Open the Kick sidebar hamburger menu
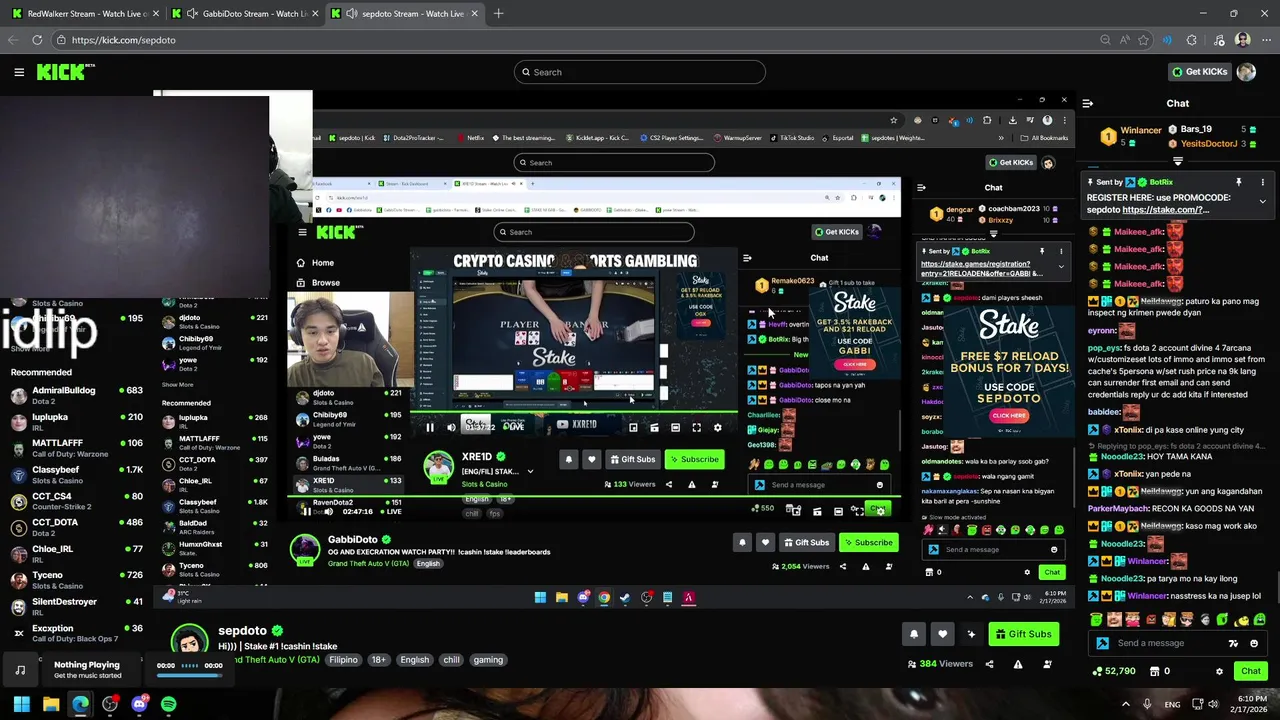The width and height of the screenshot is (1280, 720). (19, 72)
